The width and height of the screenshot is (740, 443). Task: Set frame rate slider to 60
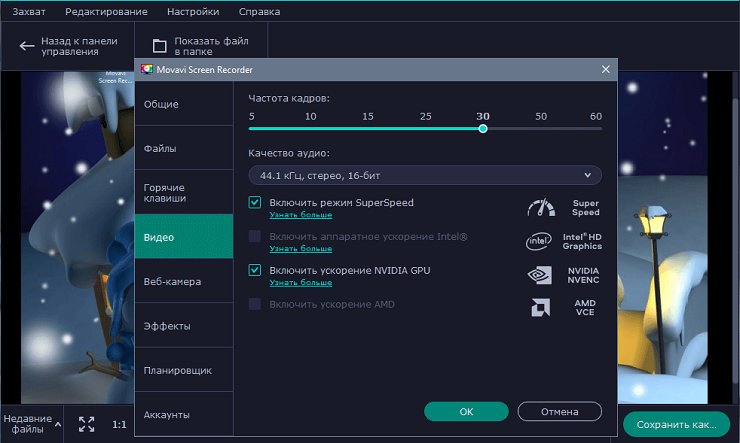(x=596, y=128)
